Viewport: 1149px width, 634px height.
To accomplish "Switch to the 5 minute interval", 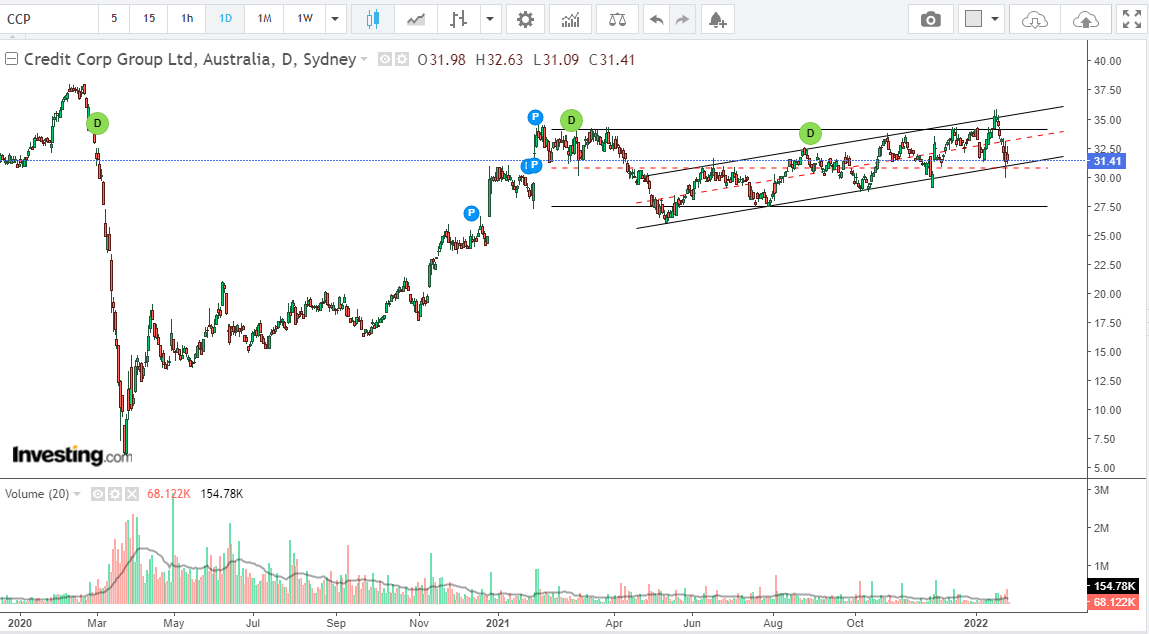I will tap(114, 19).
